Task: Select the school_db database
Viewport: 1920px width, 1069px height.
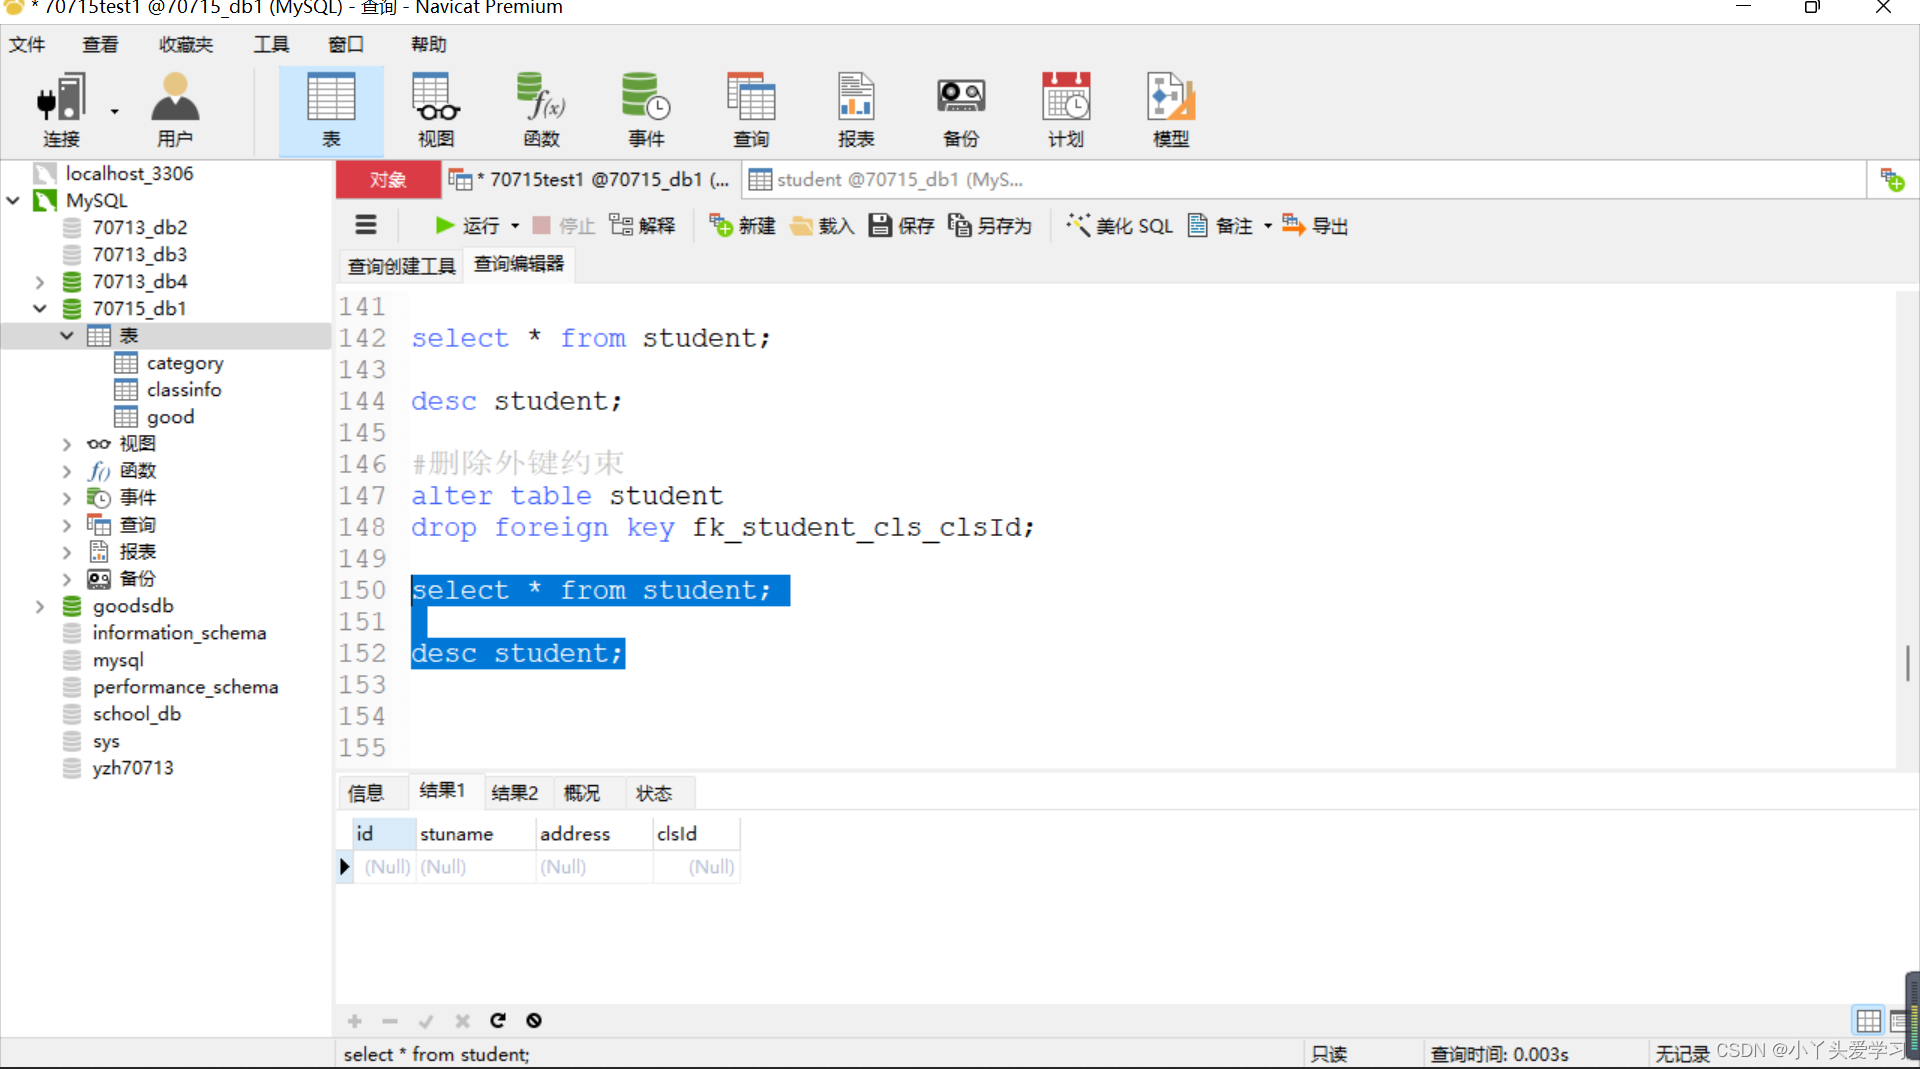Action: click(x=137, y=714)
